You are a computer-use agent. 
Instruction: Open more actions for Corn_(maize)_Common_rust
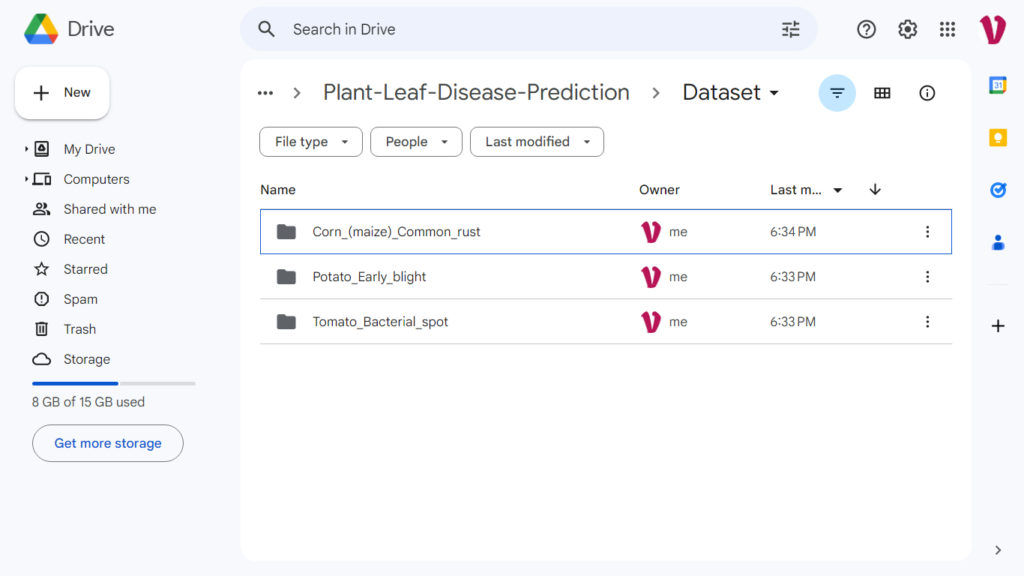(x=927, y=232)
